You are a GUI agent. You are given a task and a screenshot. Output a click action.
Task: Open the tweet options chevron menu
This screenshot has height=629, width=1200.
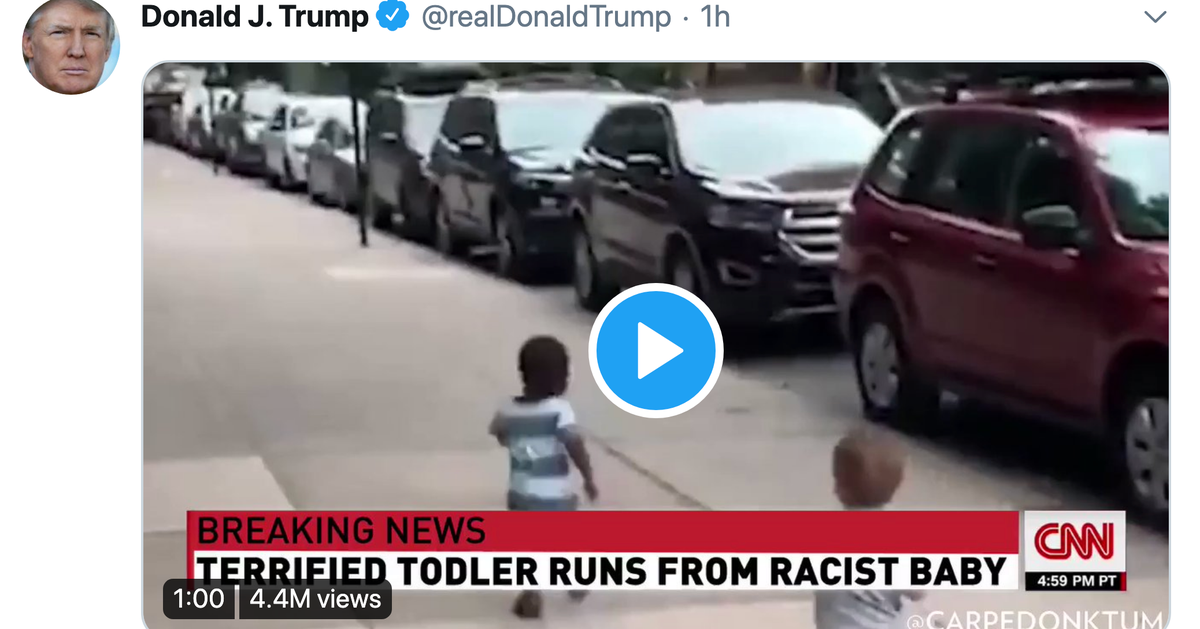point(1155,17)
